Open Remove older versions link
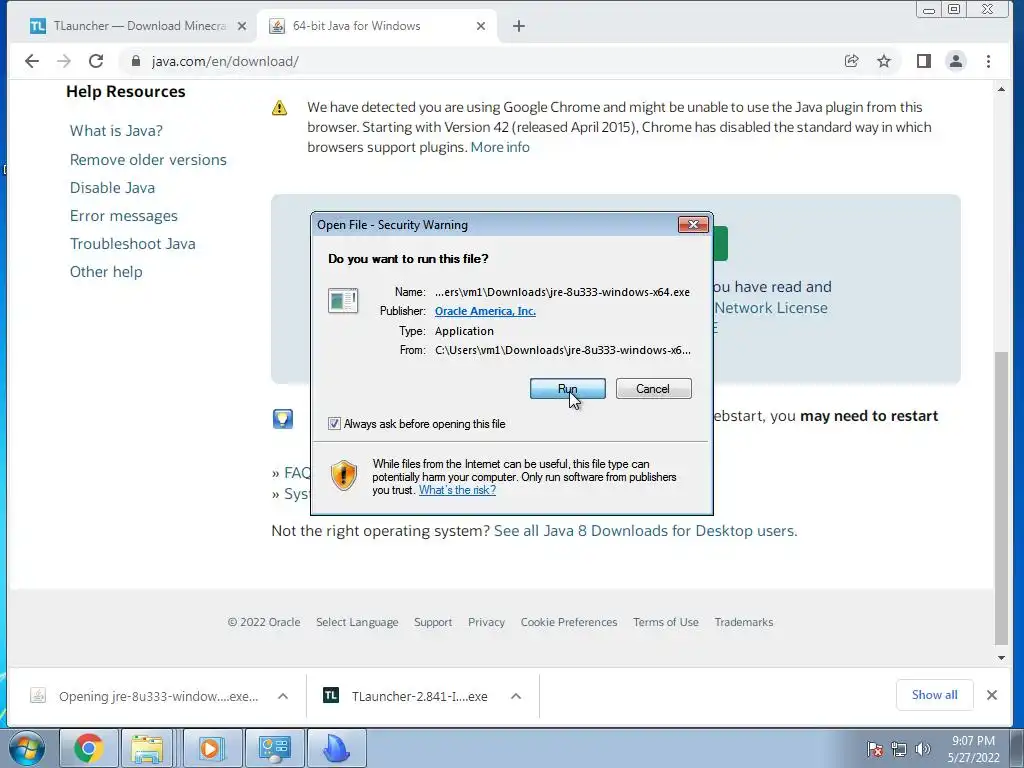 [148, 160]
